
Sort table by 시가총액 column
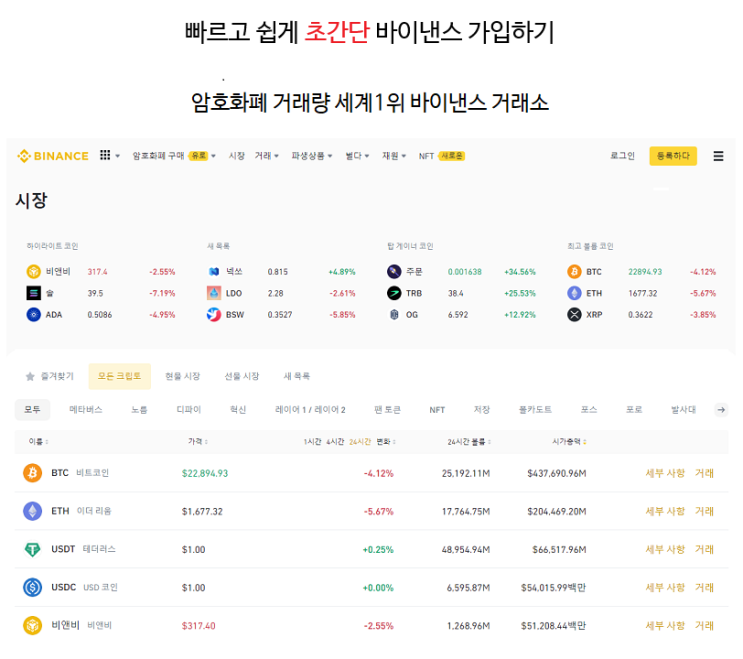point(569,442)
